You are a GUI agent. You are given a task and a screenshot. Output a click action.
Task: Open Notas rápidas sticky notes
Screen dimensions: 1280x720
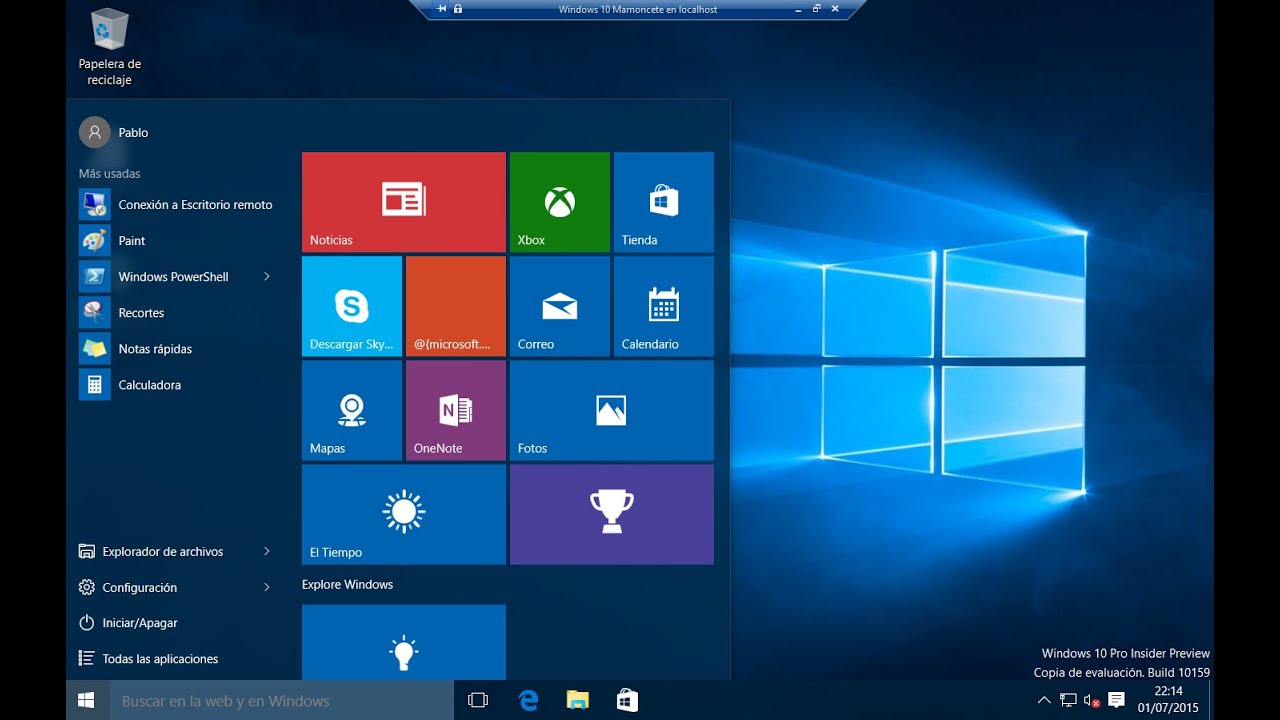[x=176, y=349]
